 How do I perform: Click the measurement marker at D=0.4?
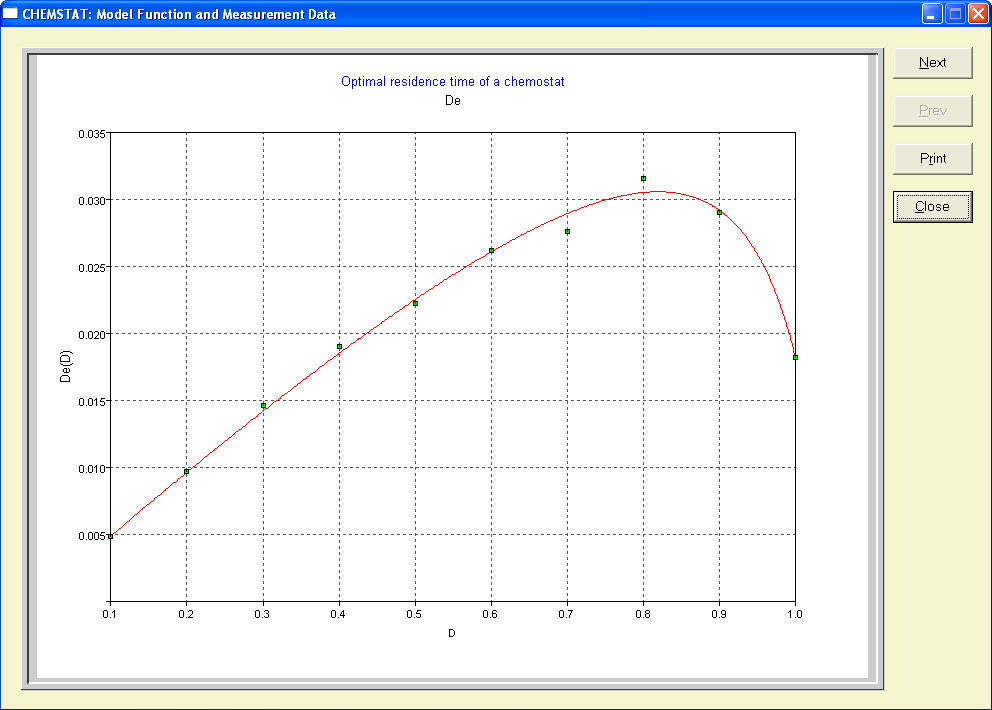339,346
